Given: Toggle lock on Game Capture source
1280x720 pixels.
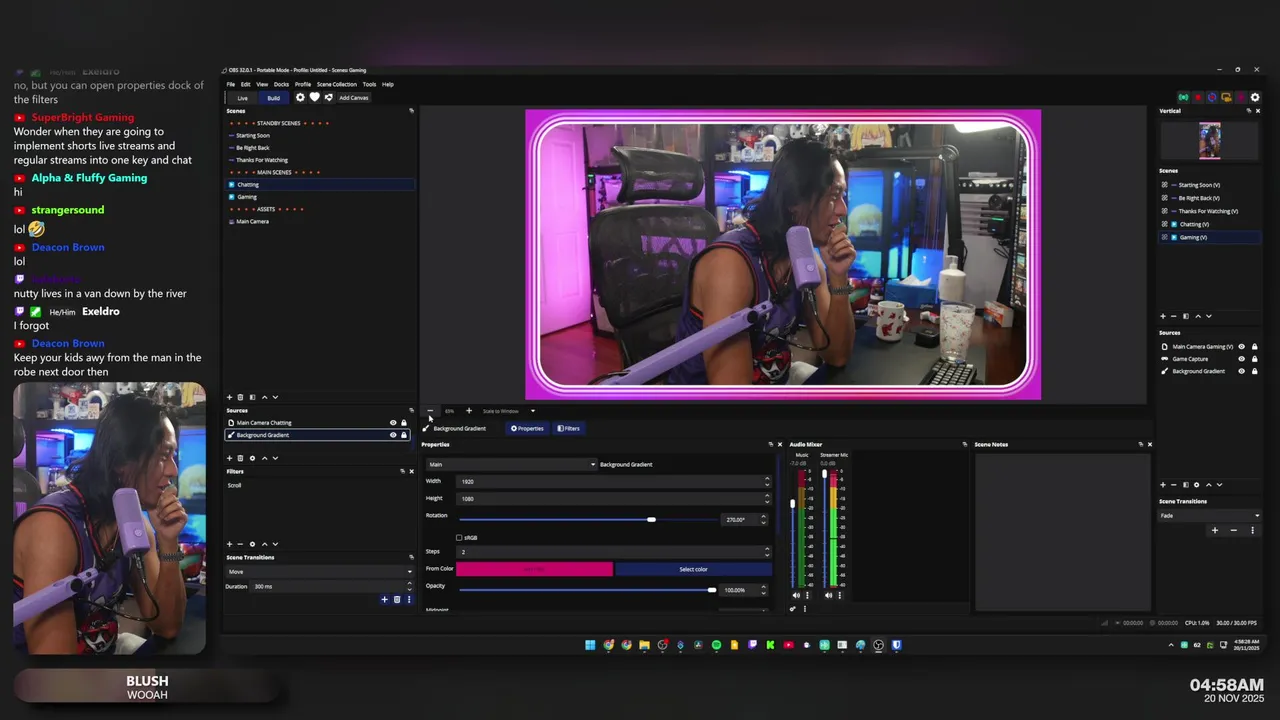Looking at the screenshot, I should (x=1254, y=359).
